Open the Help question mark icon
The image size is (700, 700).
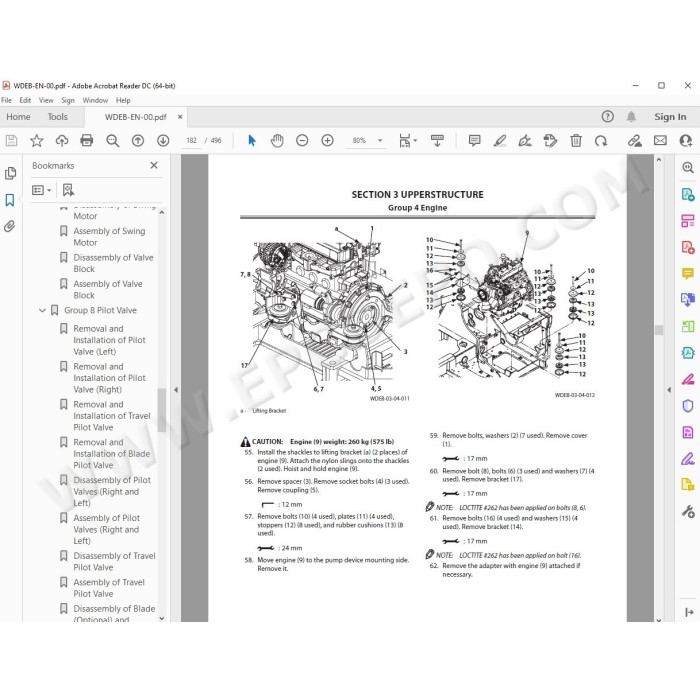tap(608, 117)
